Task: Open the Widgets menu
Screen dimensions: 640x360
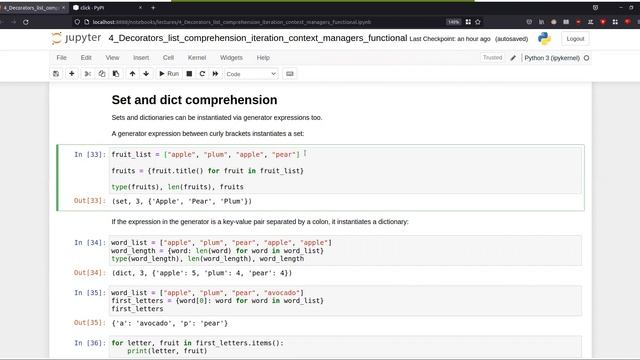Action: [x=231, y=58]
